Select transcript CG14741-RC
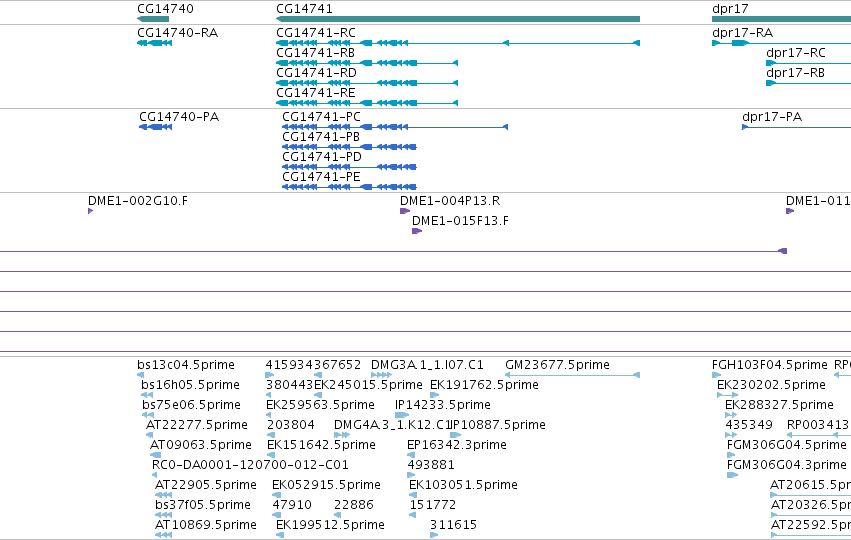This screenshot has height=540, width=851. (x=316, y=33)
